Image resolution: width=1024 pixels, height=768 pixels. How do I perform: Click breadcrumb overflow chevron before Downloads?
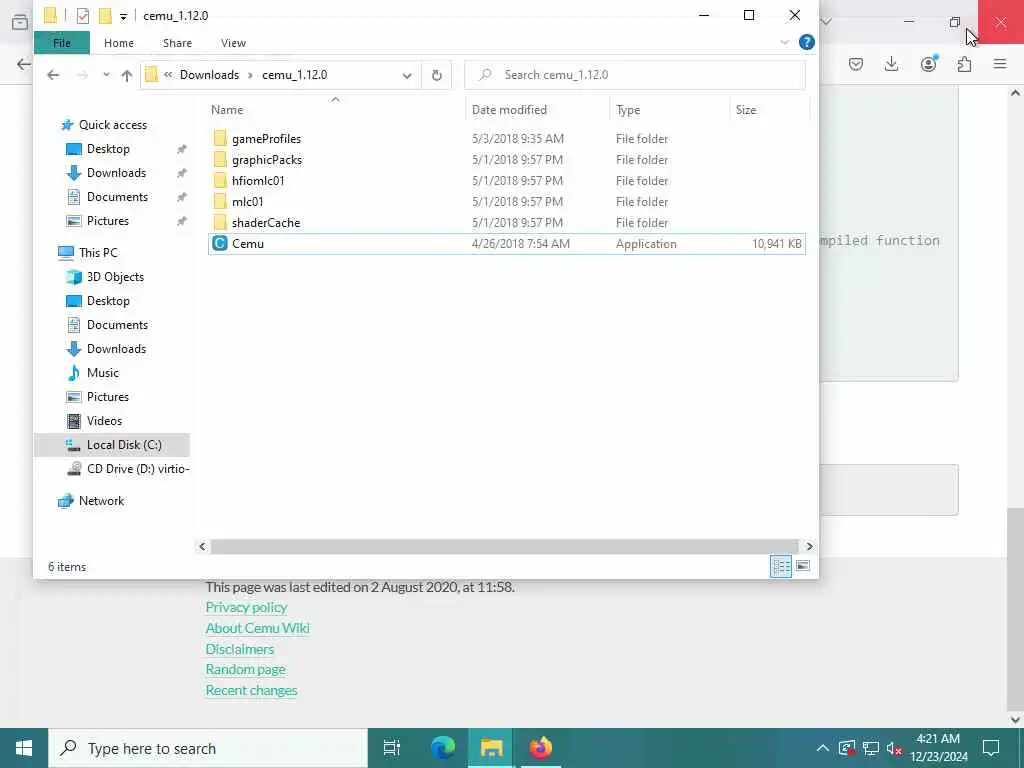168,74
